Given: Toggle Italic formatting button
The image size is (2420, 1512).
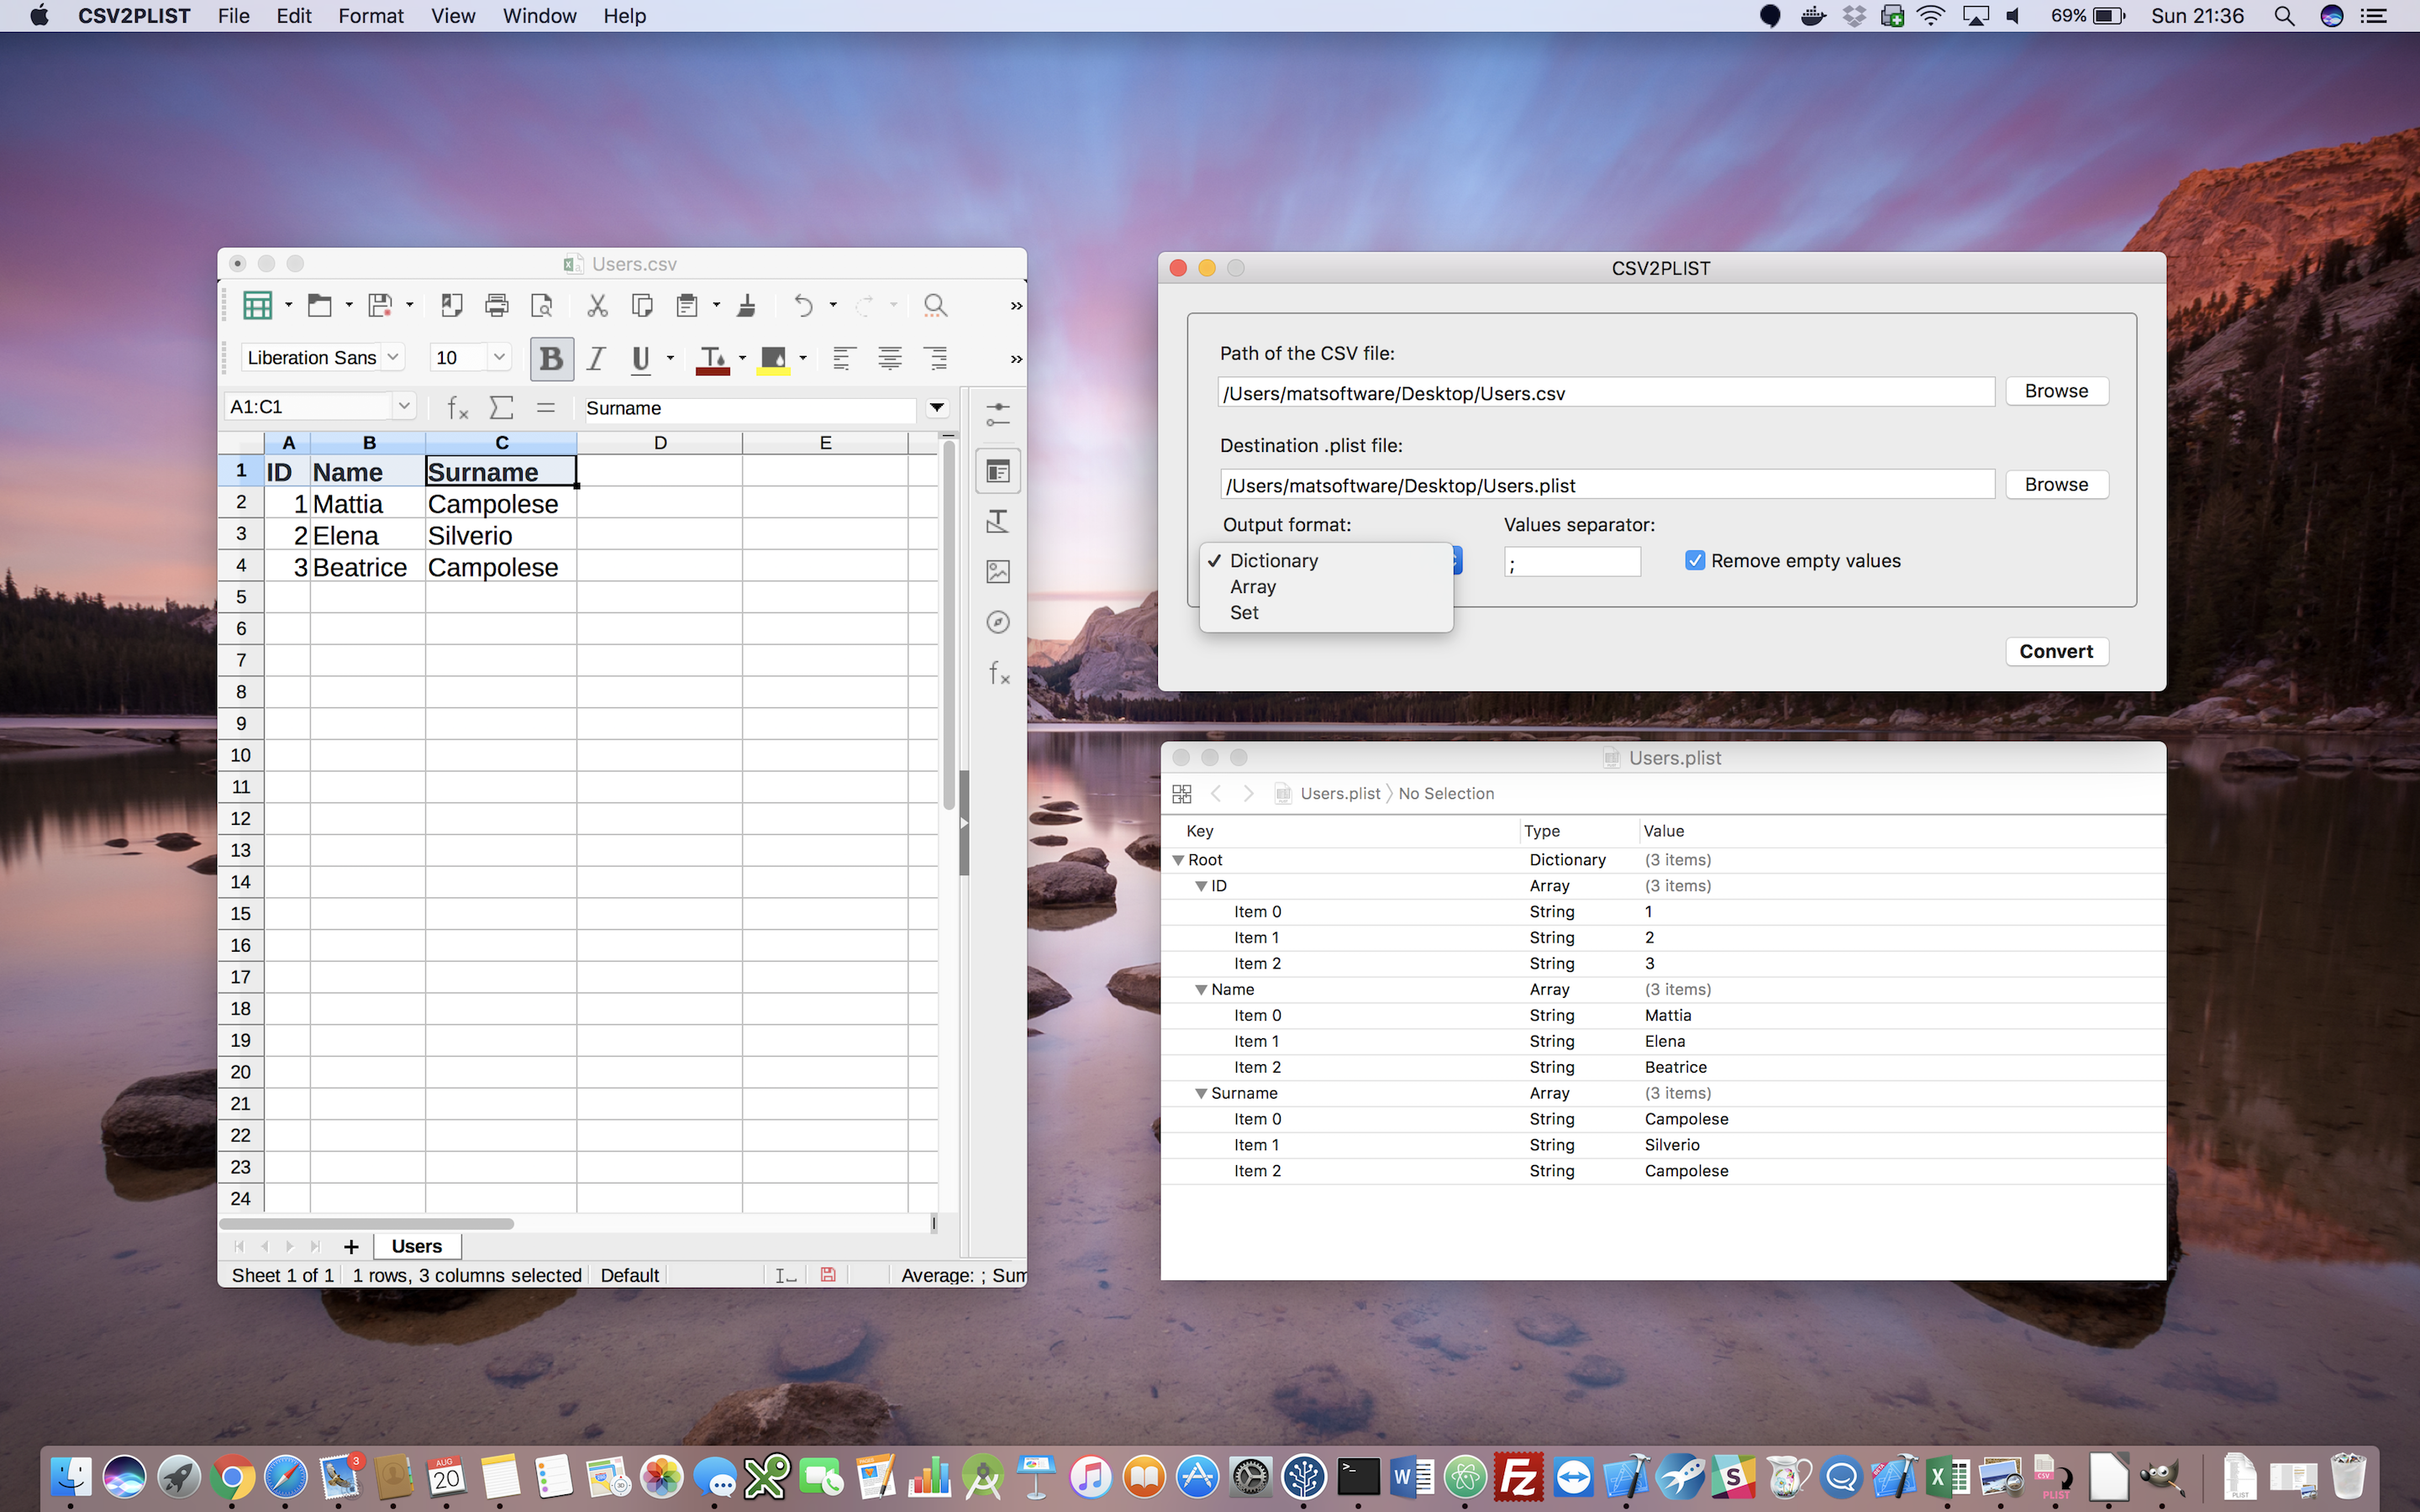Looking at the screenshot, I should click(596, 358).
